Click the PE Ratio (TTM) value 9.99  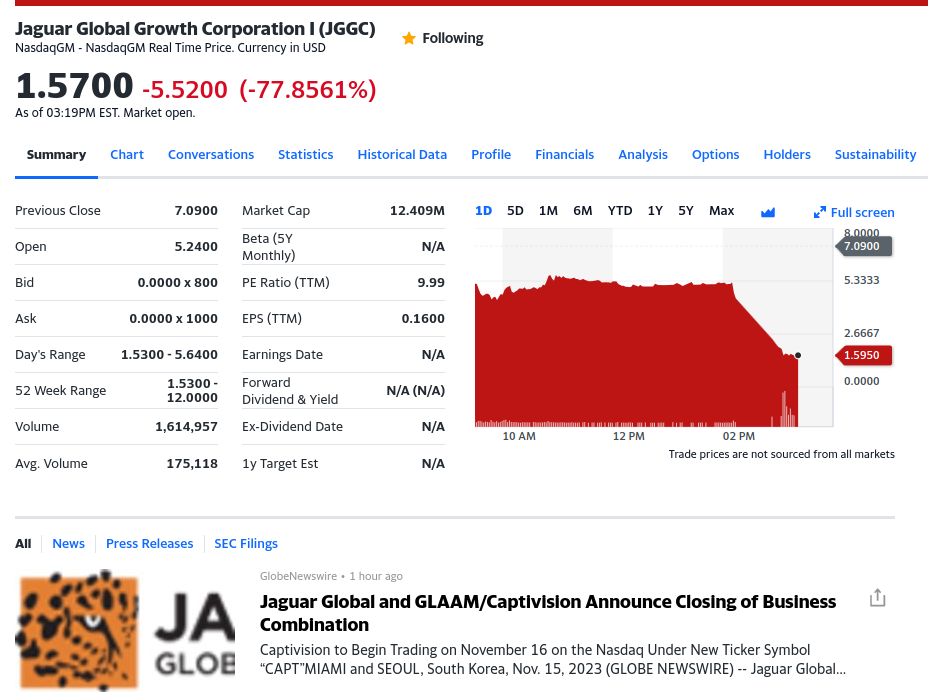(431, 282)
